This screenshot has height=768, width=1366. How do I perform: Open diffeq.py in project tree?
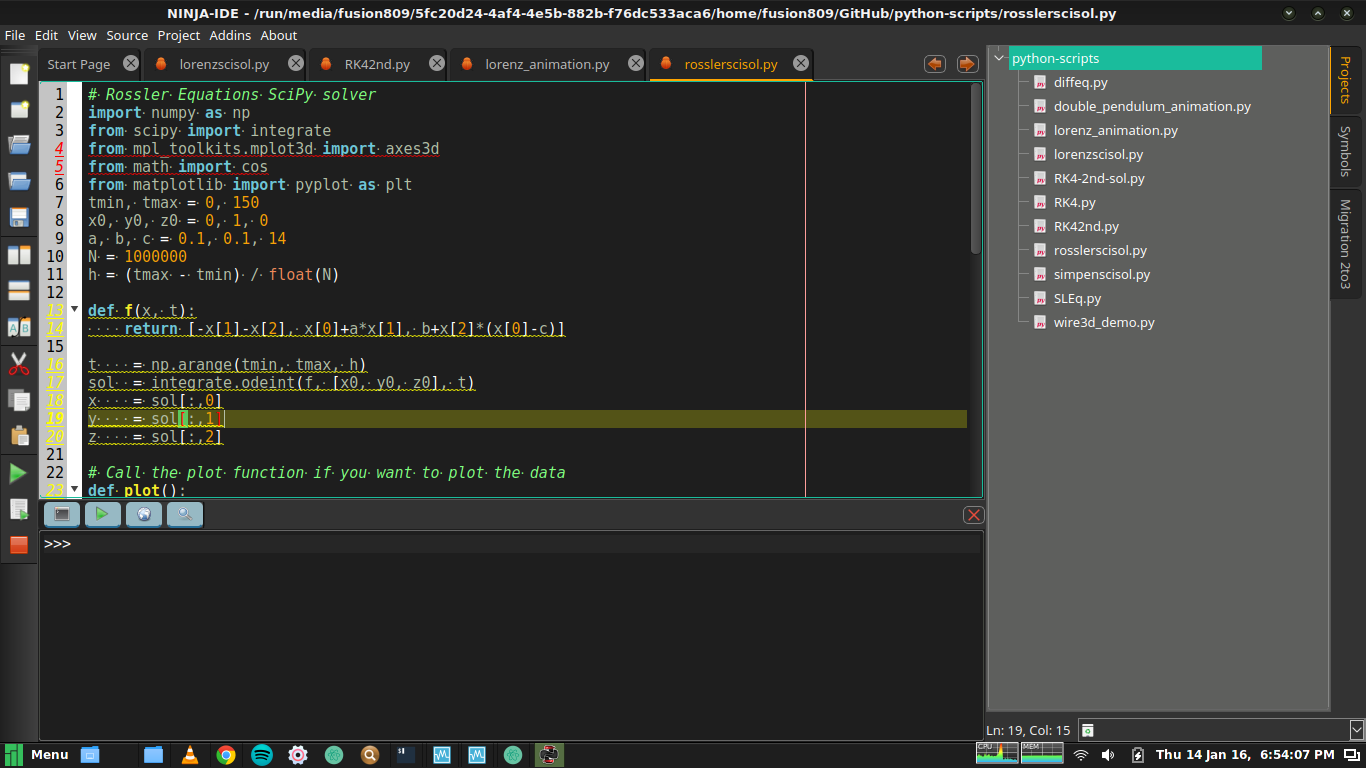pos(1080,83)
